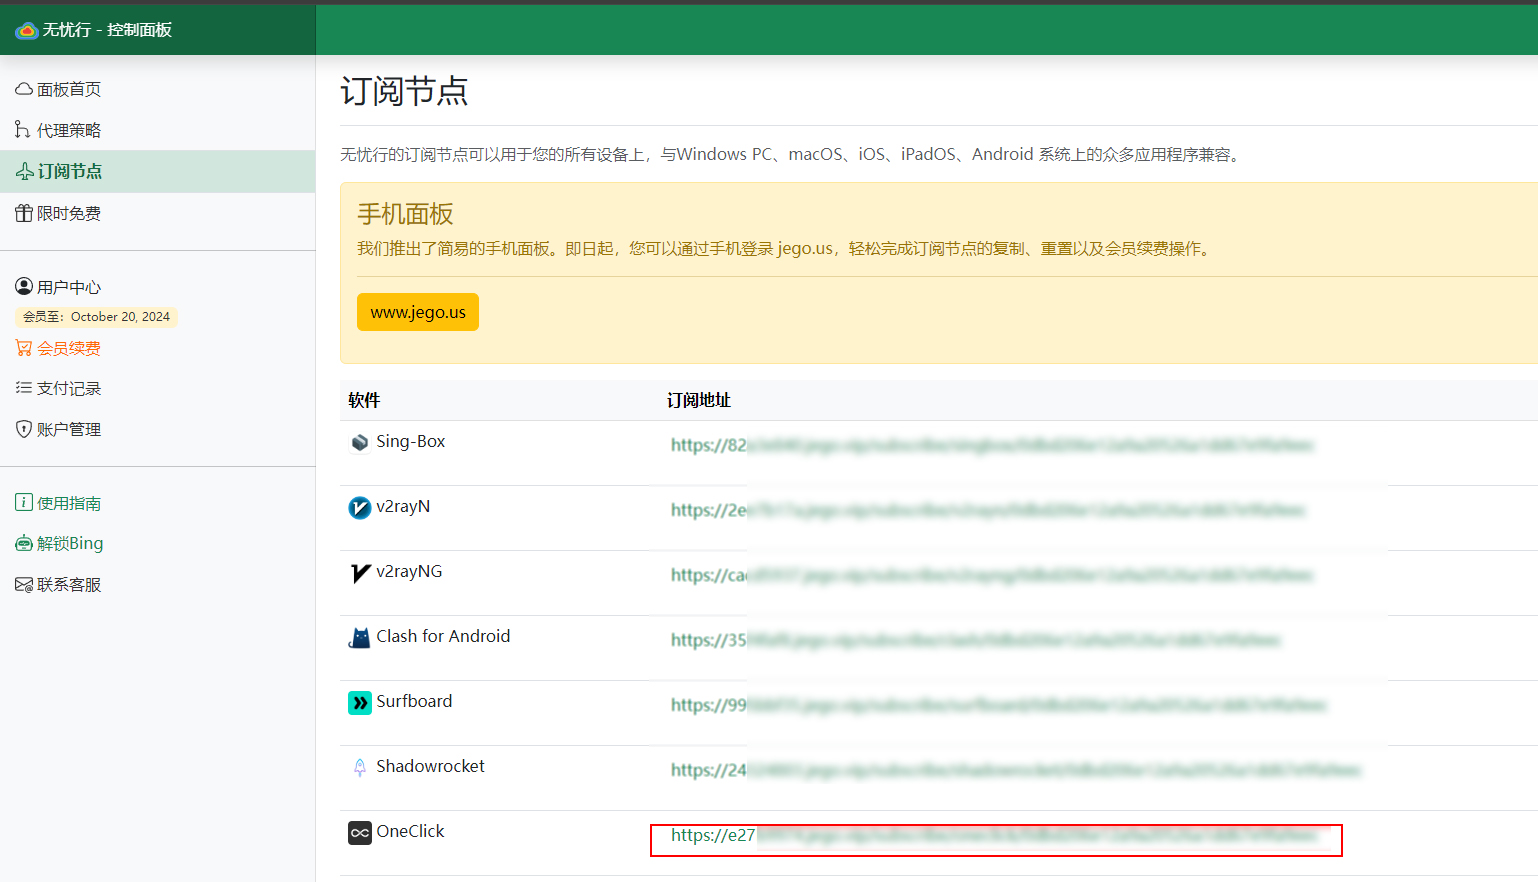The height and width of the screenshot is (882, 1538).
Task: Click the Shadowrocket subscription URL
Action: point(1016,770)
